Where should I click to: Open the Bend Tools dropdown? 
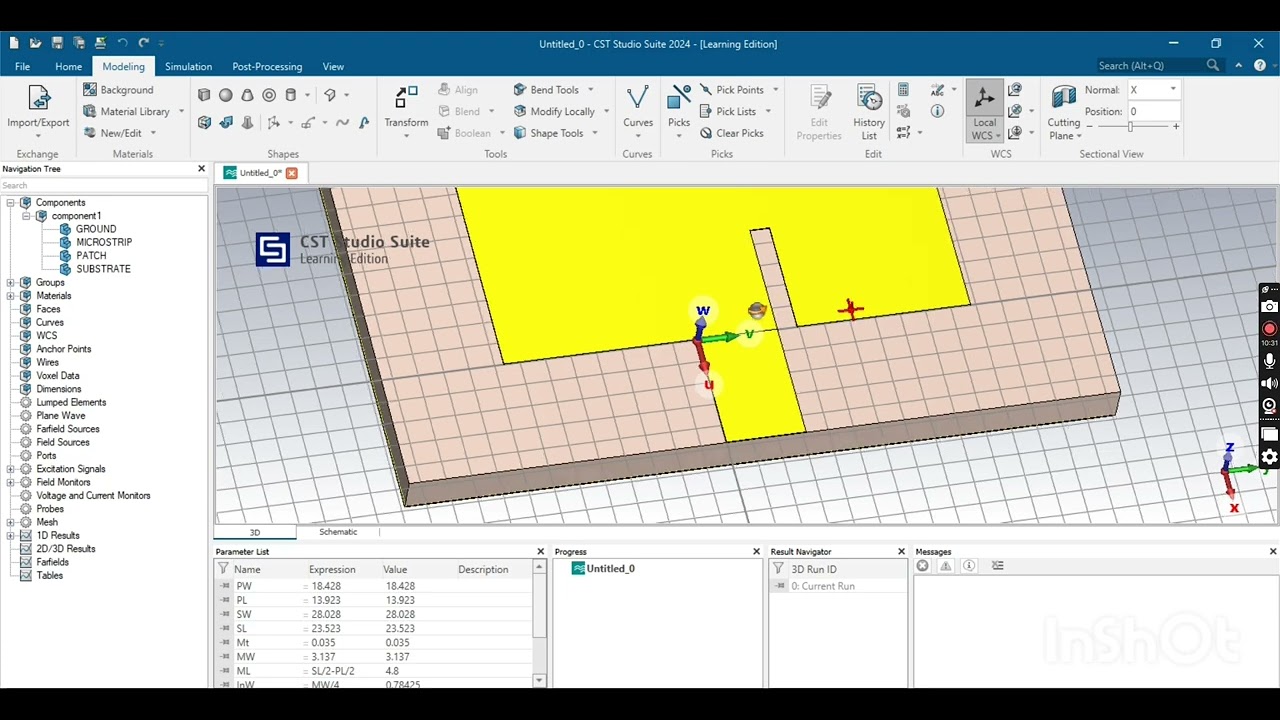[x=589, y=90]
